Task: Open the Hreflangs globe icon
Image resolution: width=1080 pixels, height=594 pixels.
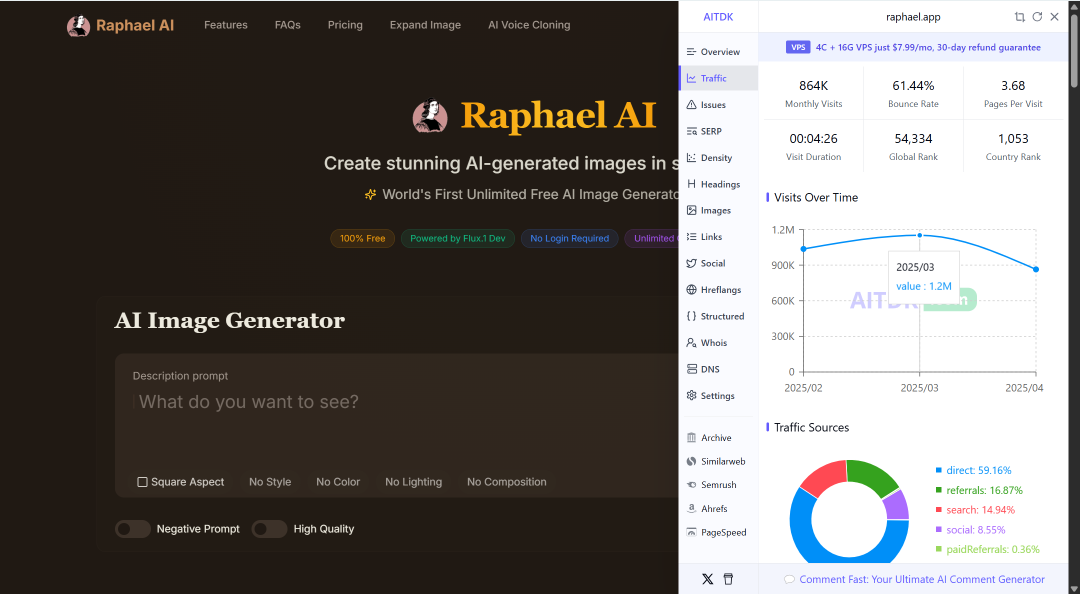Action: click(x=692, y=289)
